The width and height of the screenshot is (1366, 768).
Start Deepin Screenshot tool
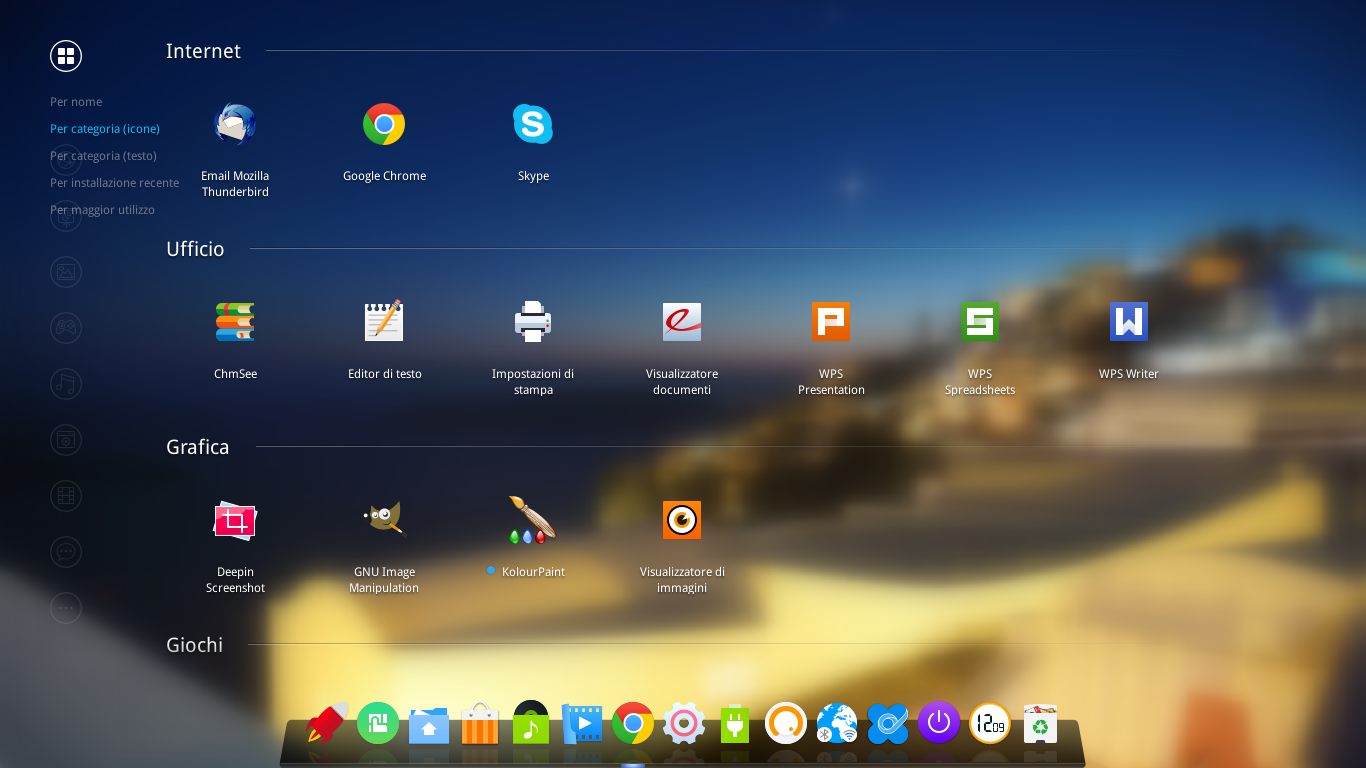[x=235, y=520]
